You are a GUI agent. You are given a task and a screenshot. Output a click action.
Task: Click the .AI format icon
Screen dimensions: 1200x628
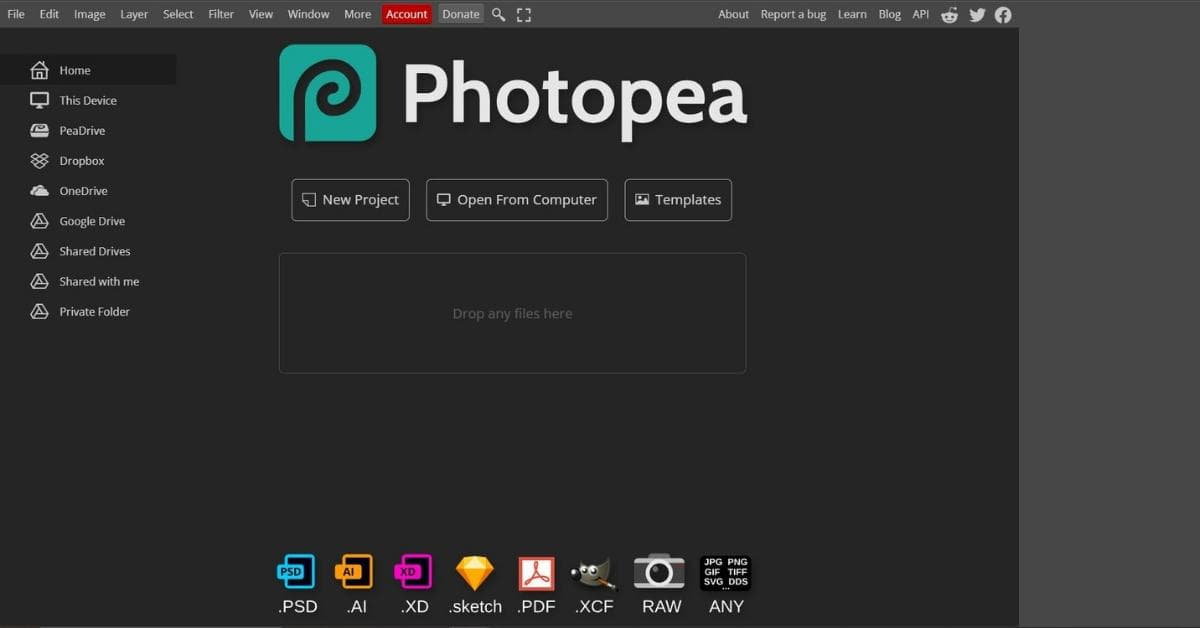[x=353, y=572]
